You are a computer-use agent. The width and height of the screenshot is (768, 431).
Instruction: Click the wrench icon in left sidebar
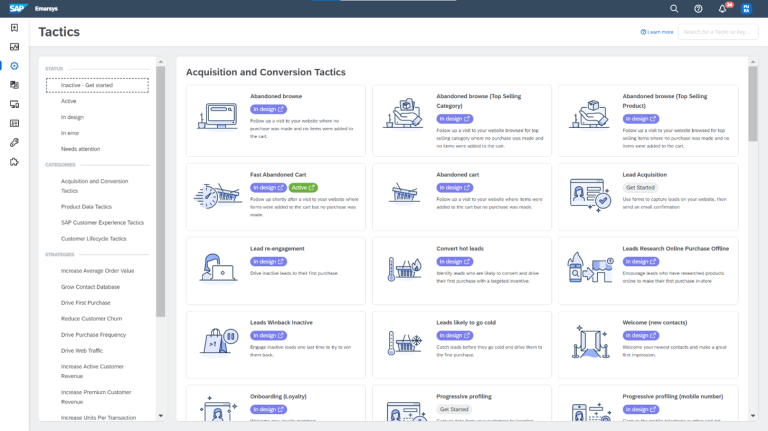point(14,142)
